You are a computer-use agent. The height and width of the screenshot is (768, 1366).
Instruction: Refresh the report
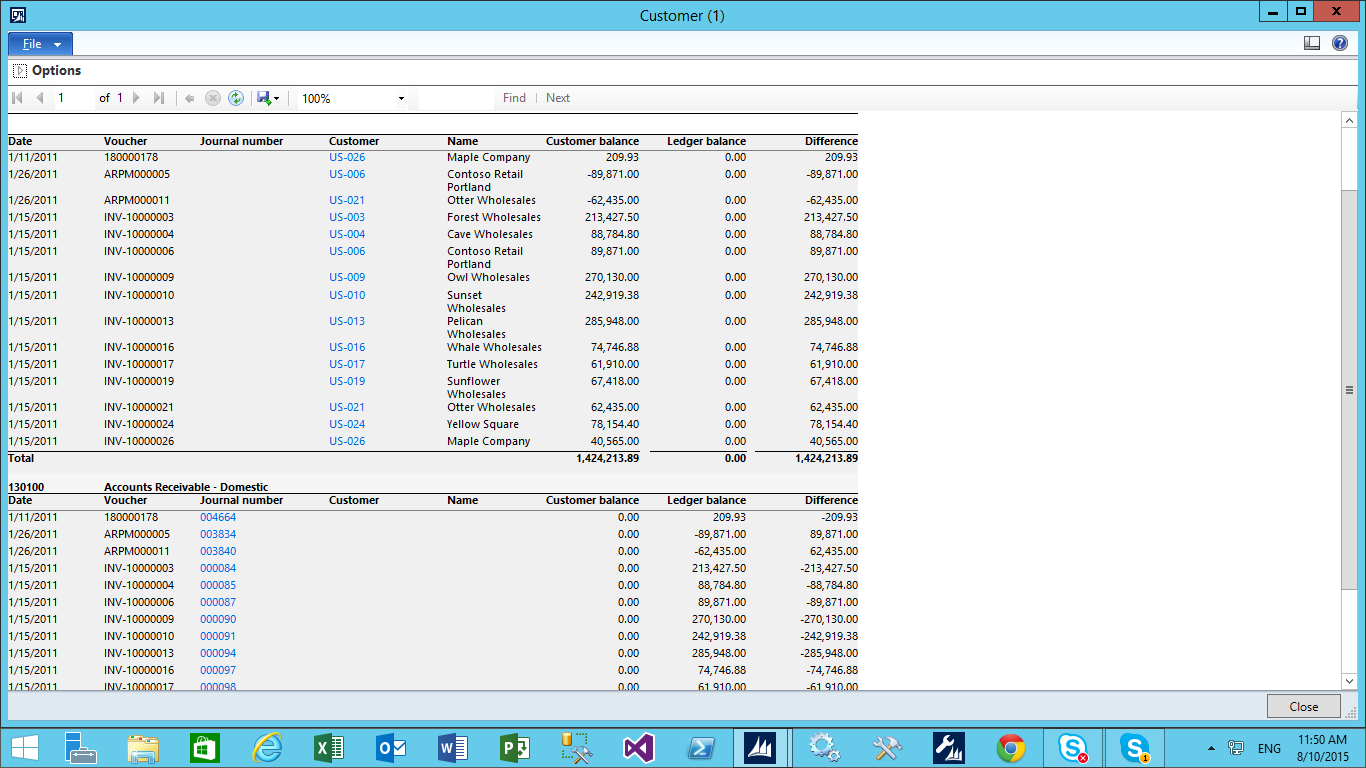coord(236,98)
